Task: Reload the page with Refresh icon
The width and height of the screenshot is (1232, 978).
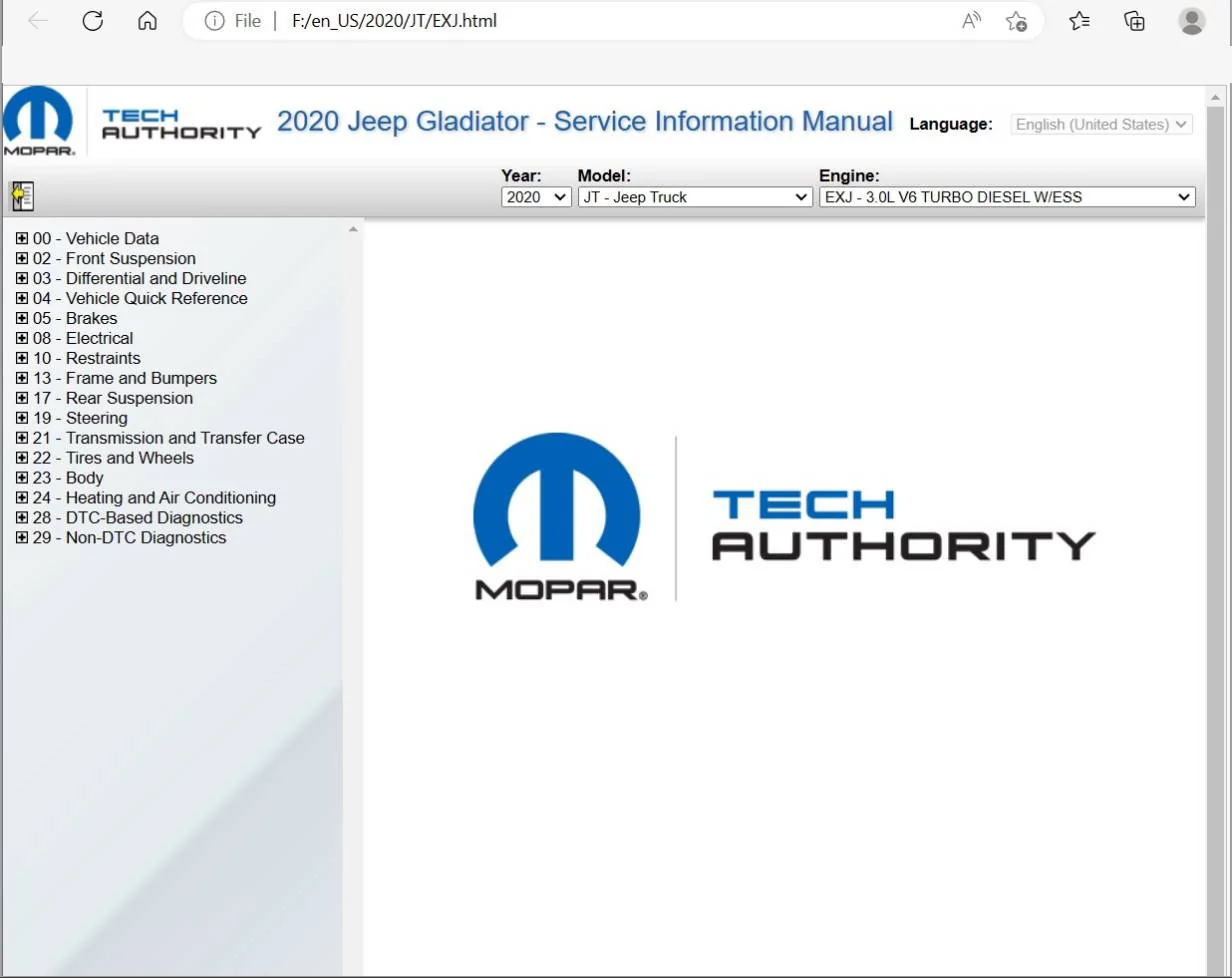Action: click(x=93, y=21)
